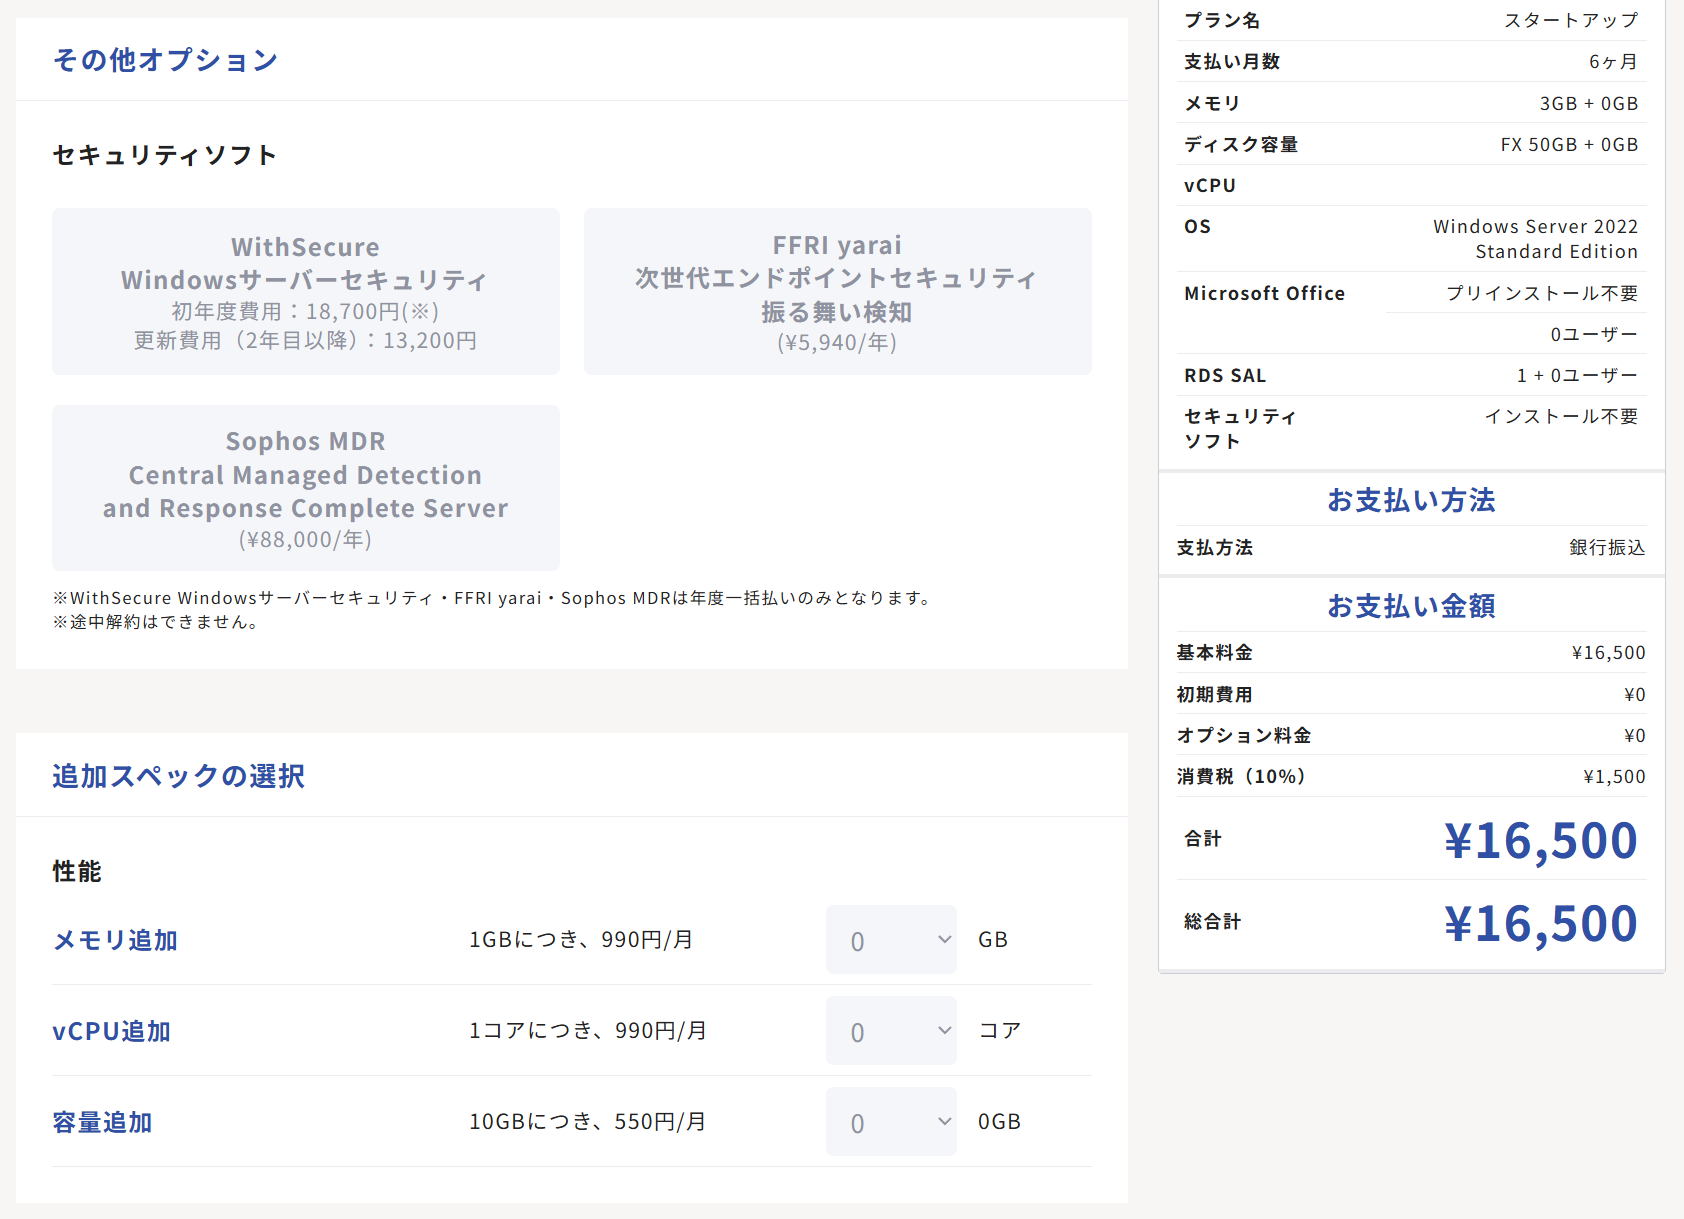This screenshot has height=1219, width=1684.
Task: Click the お支払い方法 heading in summary
Action: [1411, 500]
